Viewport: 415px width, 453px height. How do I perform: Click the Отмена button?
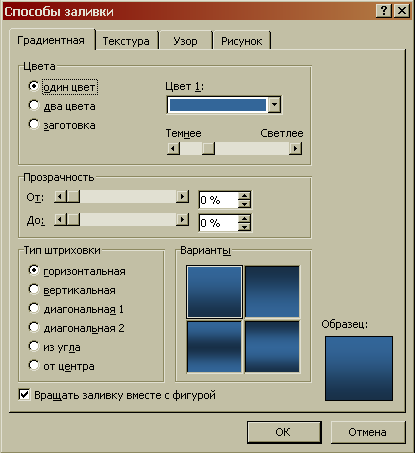pyautogui.click(x=368, y=432)
